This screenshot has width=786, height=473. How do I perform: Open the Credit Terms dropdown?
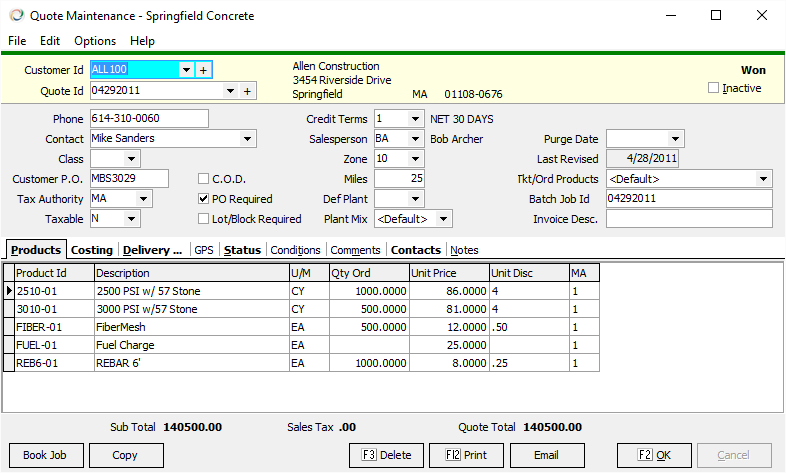click(415, 119)
